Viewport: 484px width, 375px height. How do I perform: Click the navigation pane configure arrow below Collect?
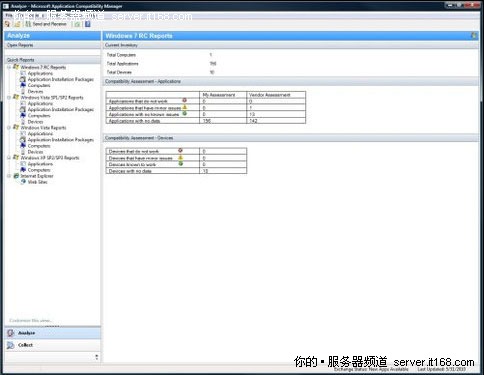pos(97,357)
